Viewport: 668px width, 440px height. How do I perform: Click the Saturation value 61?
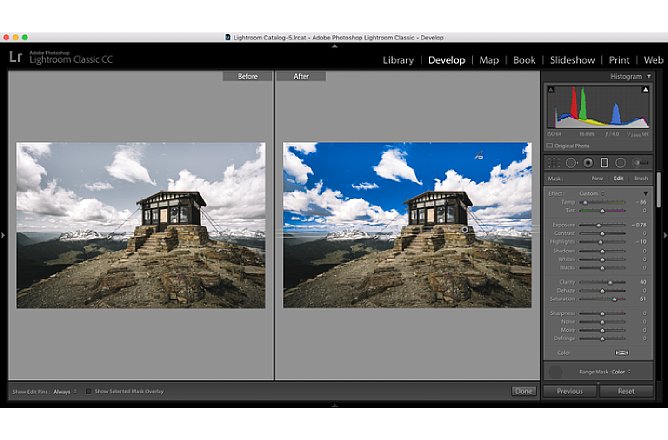click(643, 299)
